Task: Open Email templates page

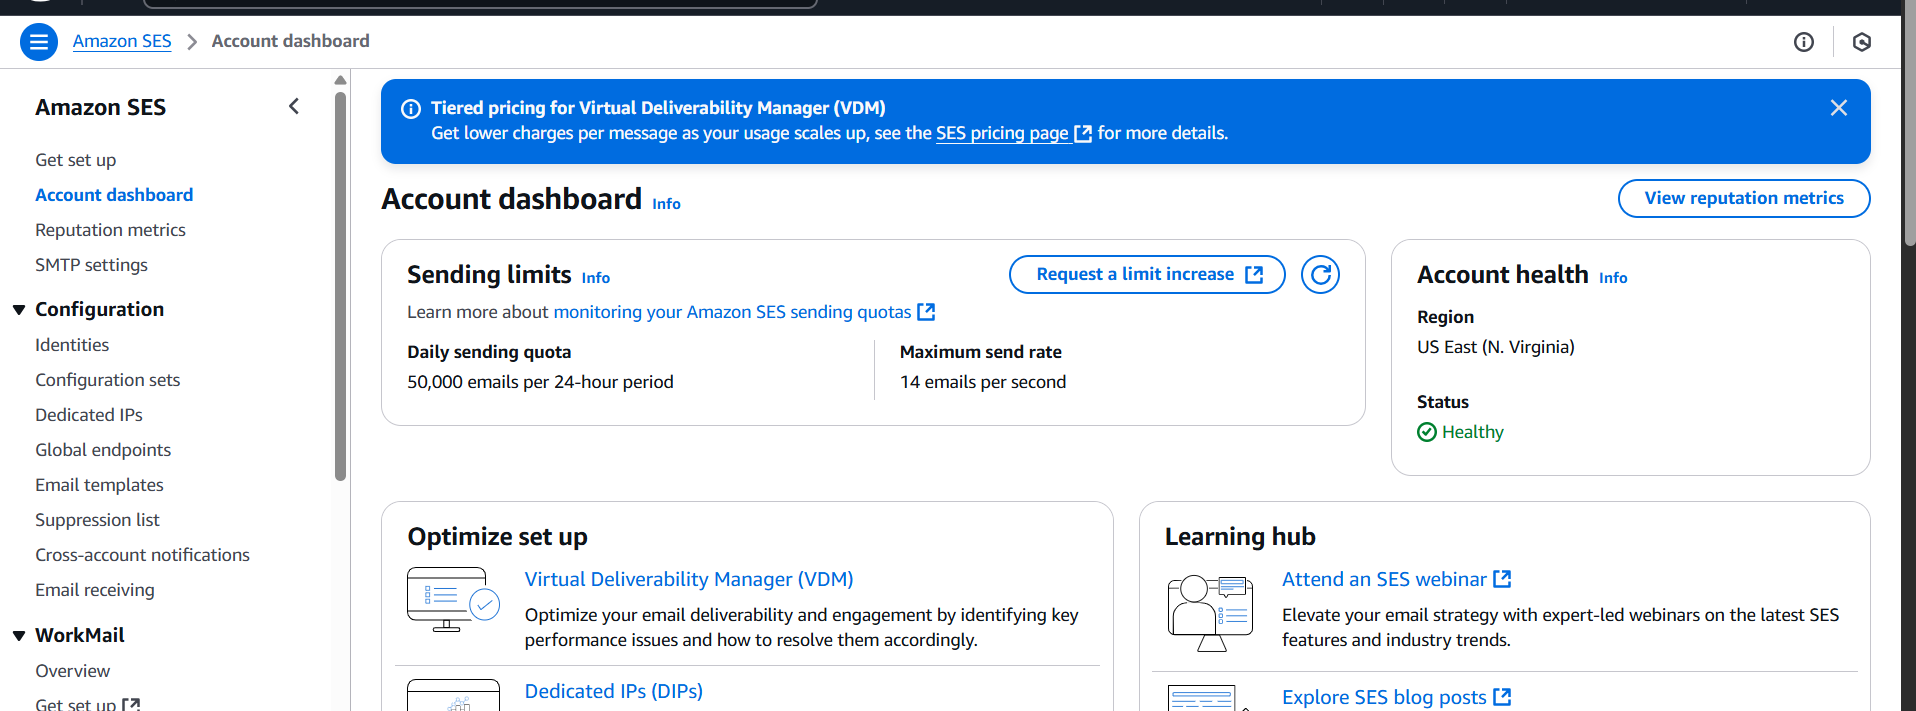Action: 99,485
